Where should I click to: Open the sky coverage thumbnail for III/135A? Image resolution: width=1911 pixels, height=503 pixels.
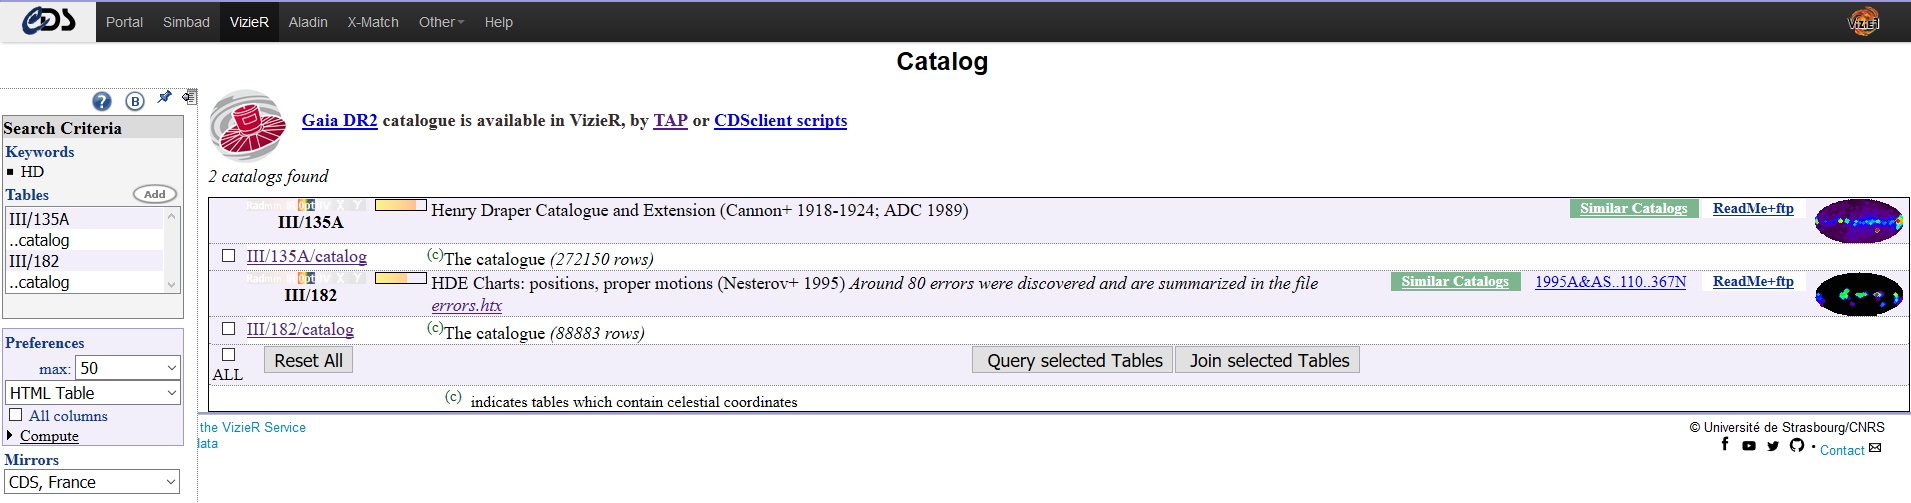click(1858, 221)
